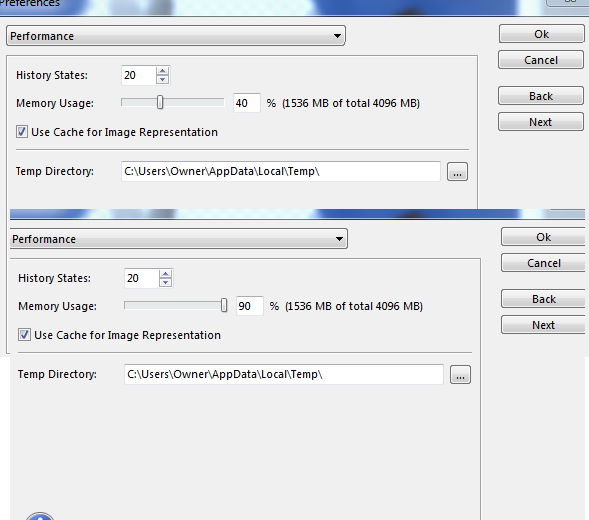589x520 pixels.
Task: Click Memory Usage field showing 90
Action: tap(249, 306)
